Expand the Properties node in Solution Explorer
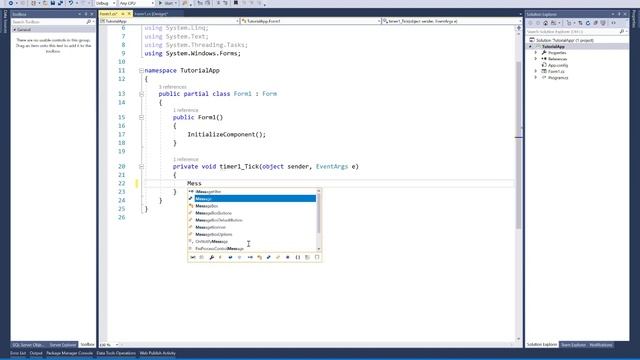The height and width of the screenshot is (360, 640). point(536,53)
